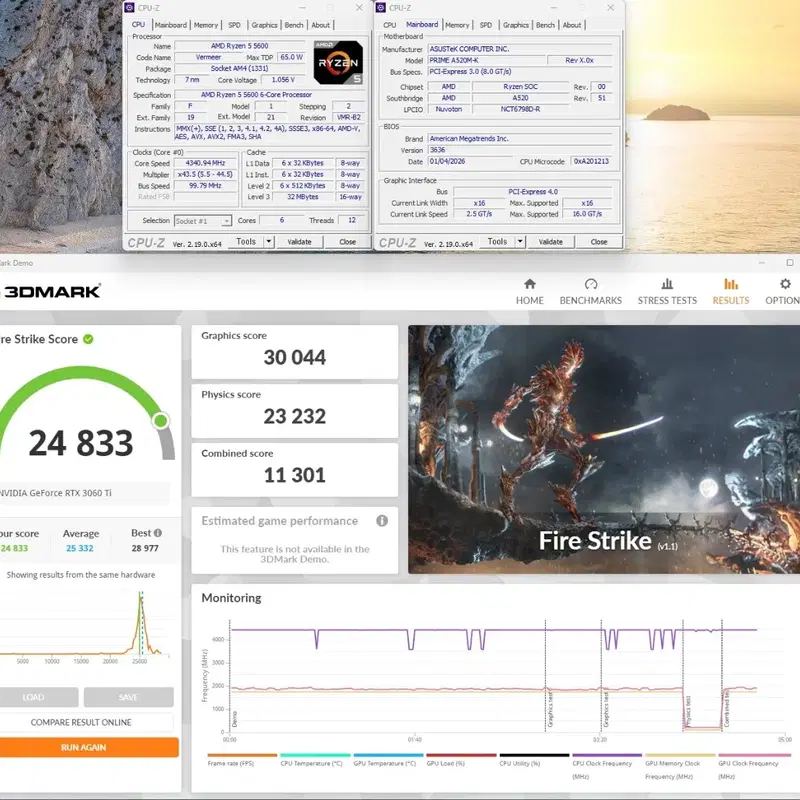Open About tab in left CPU-Z window

pyautogui.click(x=320, y=25)
